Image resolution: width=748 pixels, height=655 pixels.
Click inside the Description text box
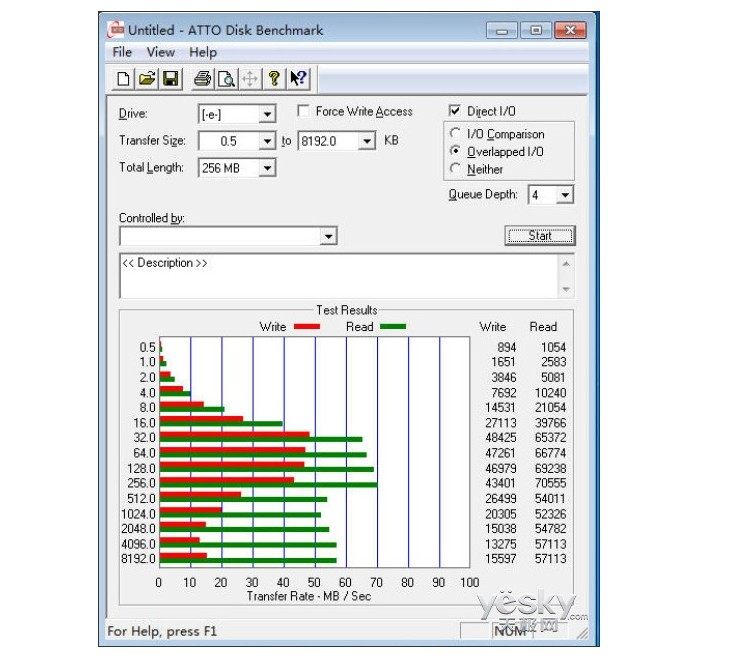[339, 276]
